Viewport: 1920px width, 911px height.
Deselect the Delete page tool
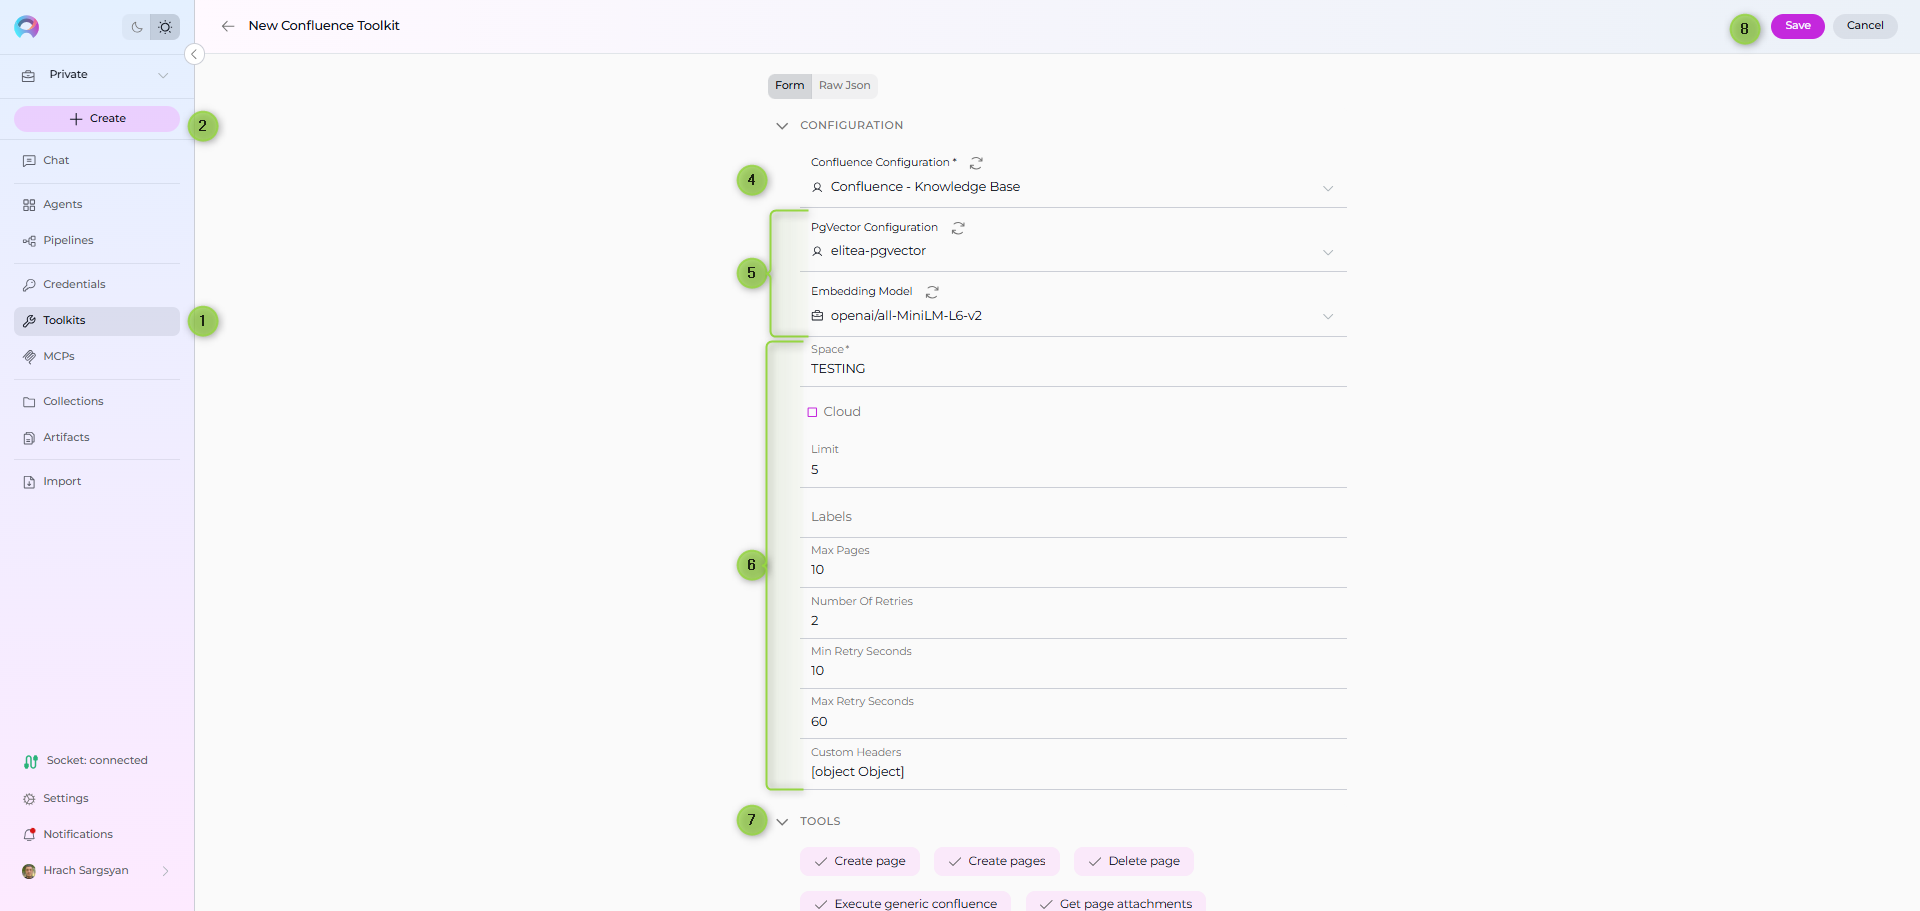coord(1133,861)
